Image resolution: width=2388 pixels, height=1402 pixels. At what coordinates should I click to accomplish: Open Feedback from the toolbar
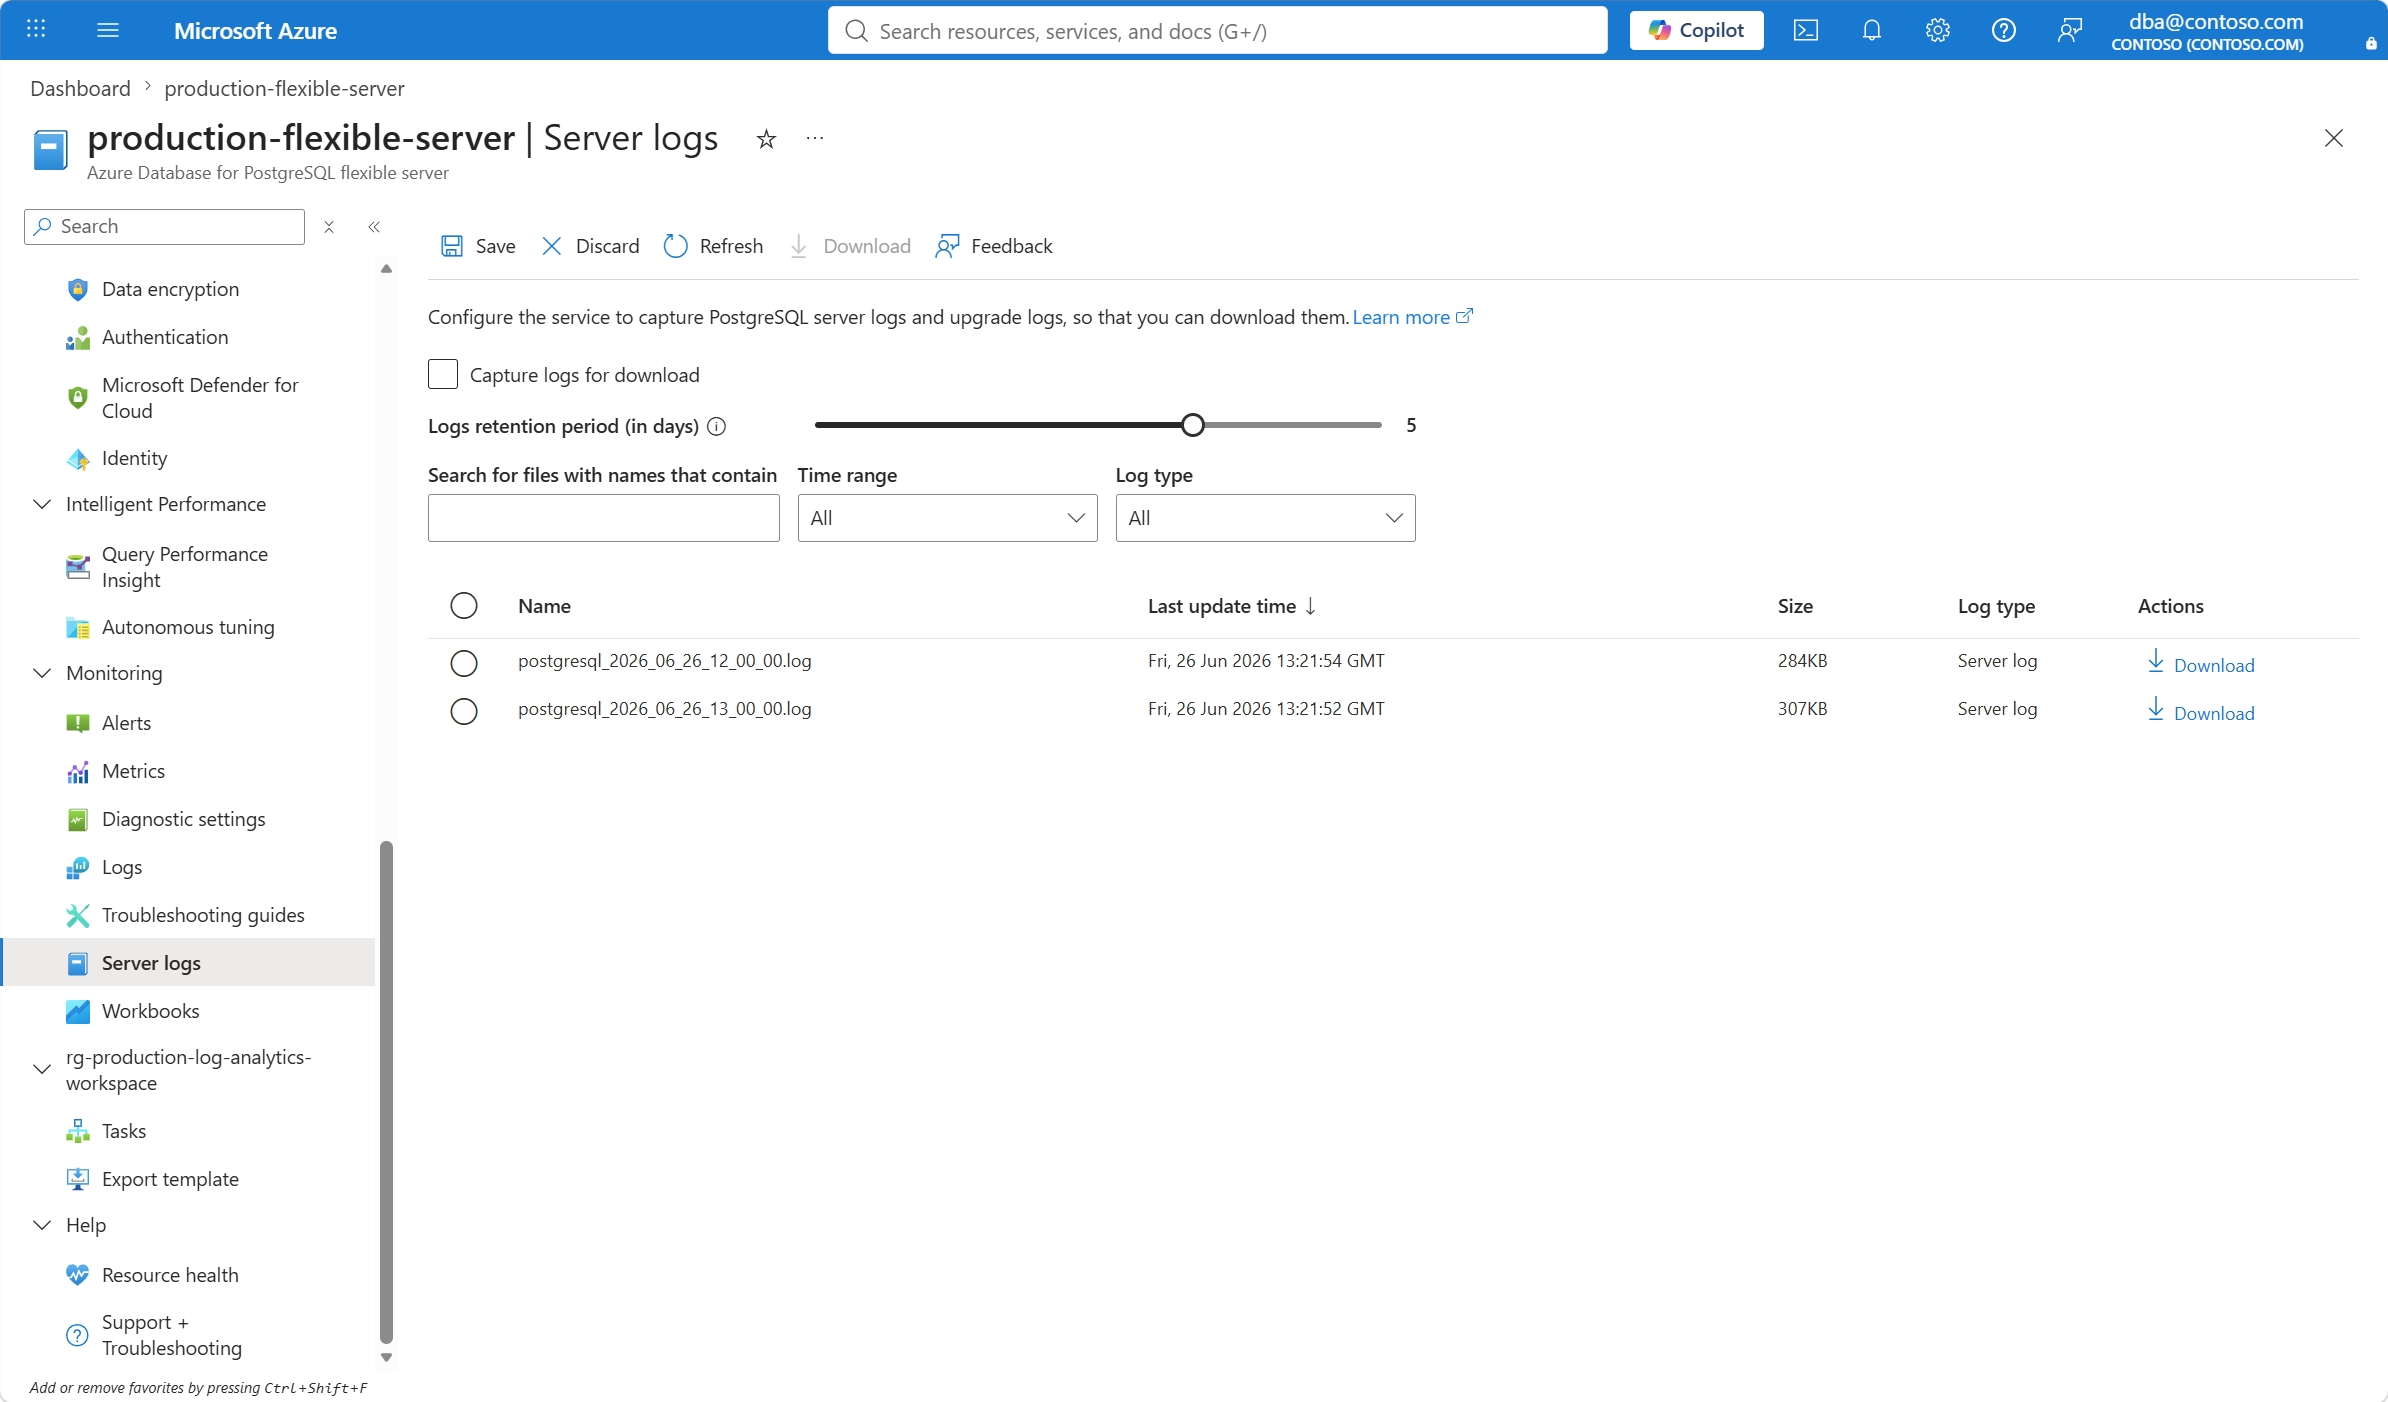click(x=994, y=246)
